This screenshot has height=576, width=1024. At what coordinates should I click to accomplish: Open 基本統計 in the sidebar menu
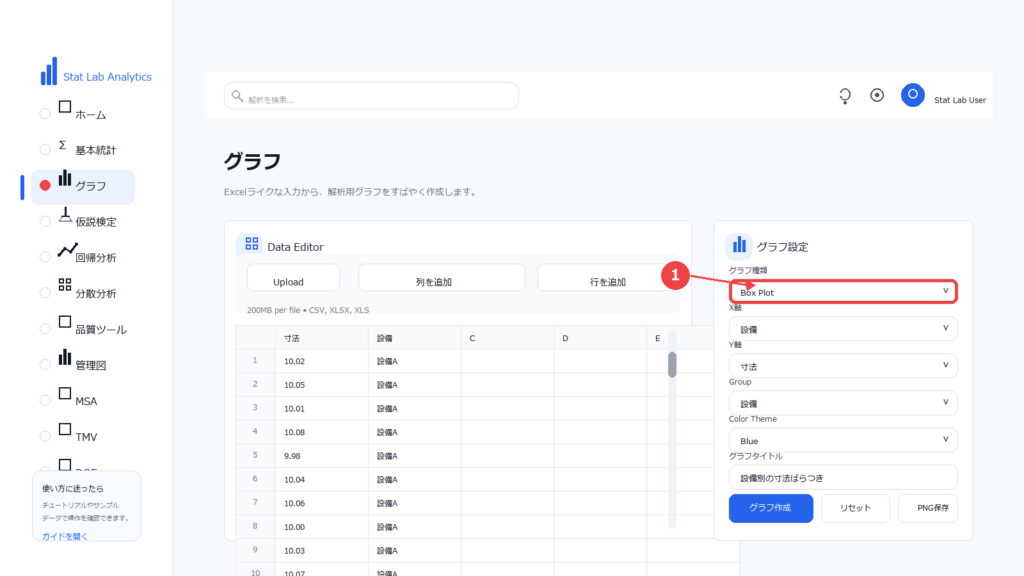(95, 150)
